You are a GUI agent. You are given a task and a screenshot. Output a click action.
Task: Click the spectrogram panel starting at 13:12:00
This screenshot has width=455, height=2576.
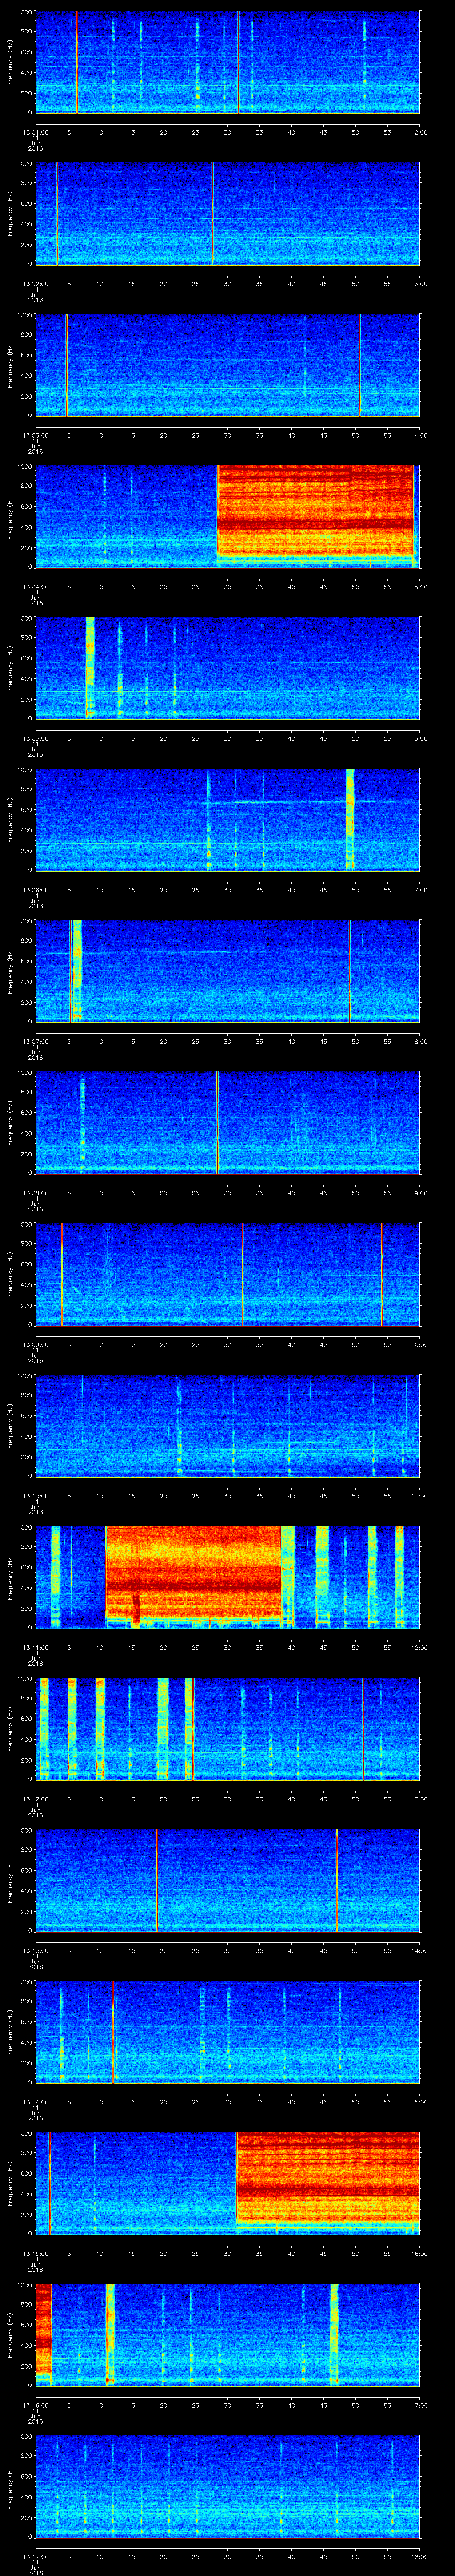click(x=227, y=1728)
